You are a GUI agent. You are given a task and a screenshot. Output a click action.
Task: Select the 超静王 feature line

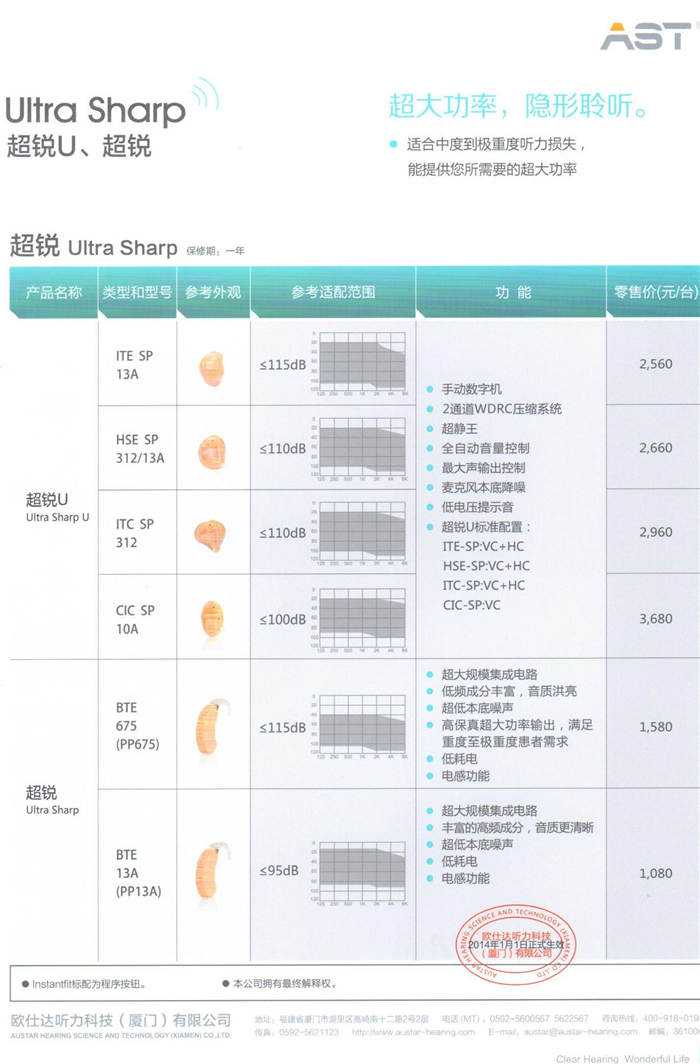[459, 428]
